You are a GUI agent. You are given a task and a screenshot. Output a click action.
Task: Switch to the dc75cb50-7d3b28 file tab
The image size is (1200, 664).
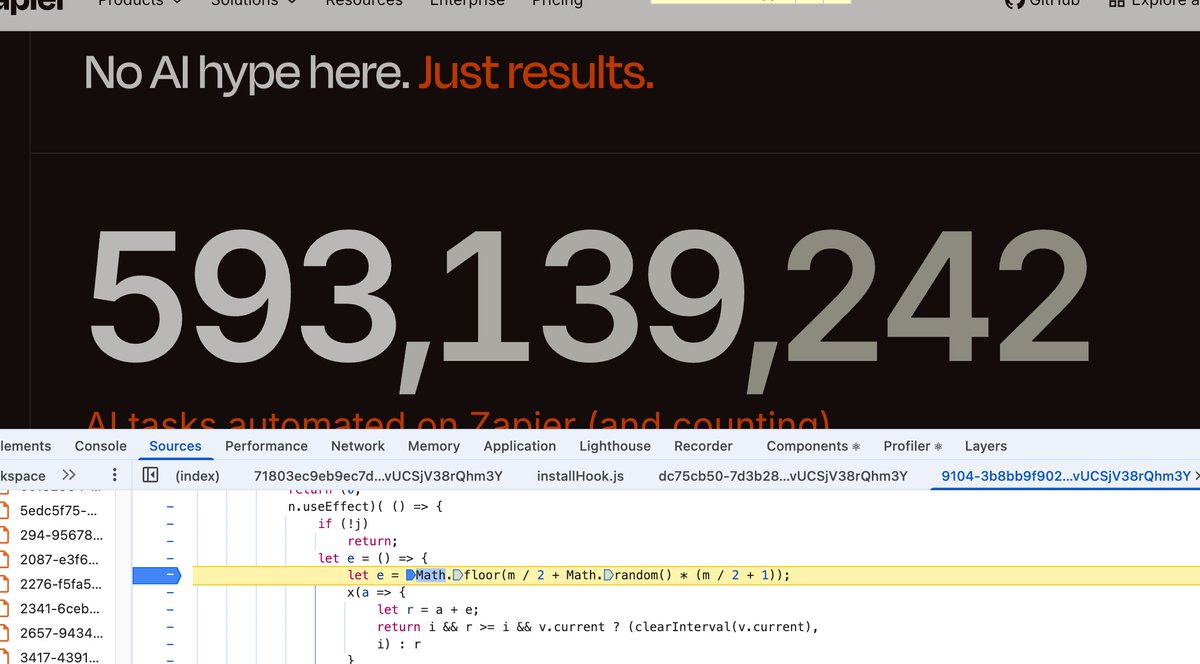tap(783, 475)
